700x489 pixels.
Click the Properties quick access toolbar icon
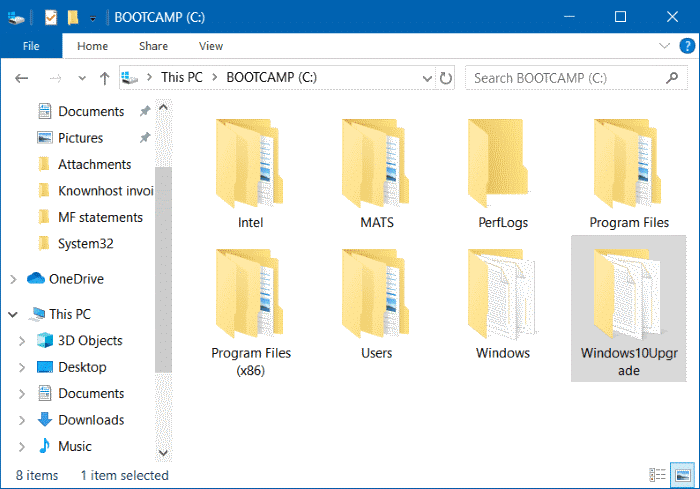pyautogui.click(x=50, y=17)
